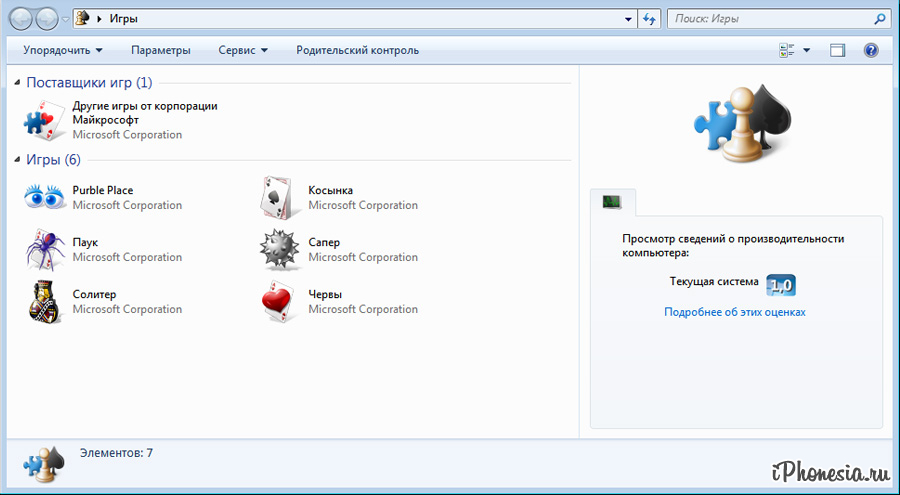Select the Паук title text
This screenshot has width=900, height=495.
tap(86, 242)
